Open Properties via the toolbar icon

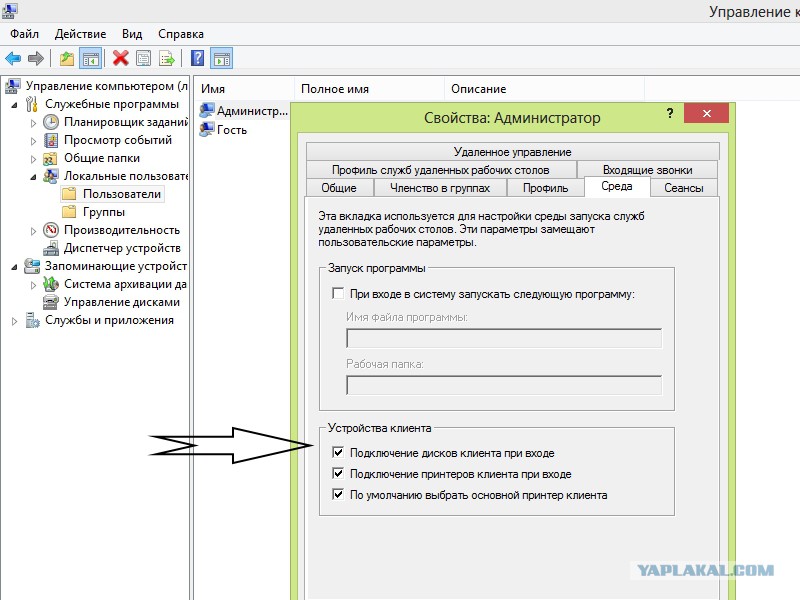144,58
